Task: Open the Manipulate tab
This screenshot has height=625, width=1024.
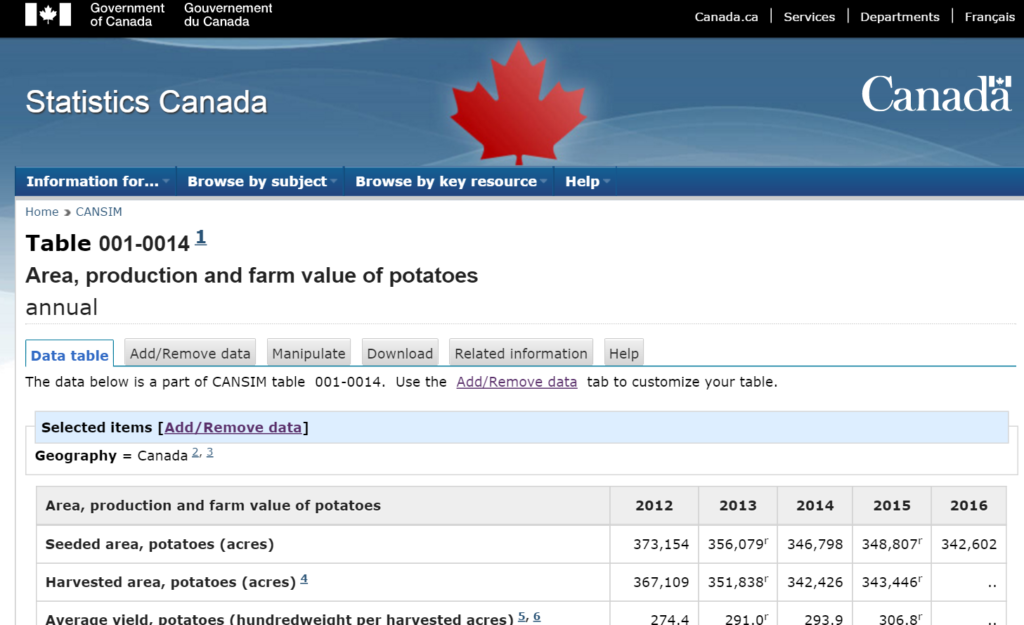Action: 309,353
